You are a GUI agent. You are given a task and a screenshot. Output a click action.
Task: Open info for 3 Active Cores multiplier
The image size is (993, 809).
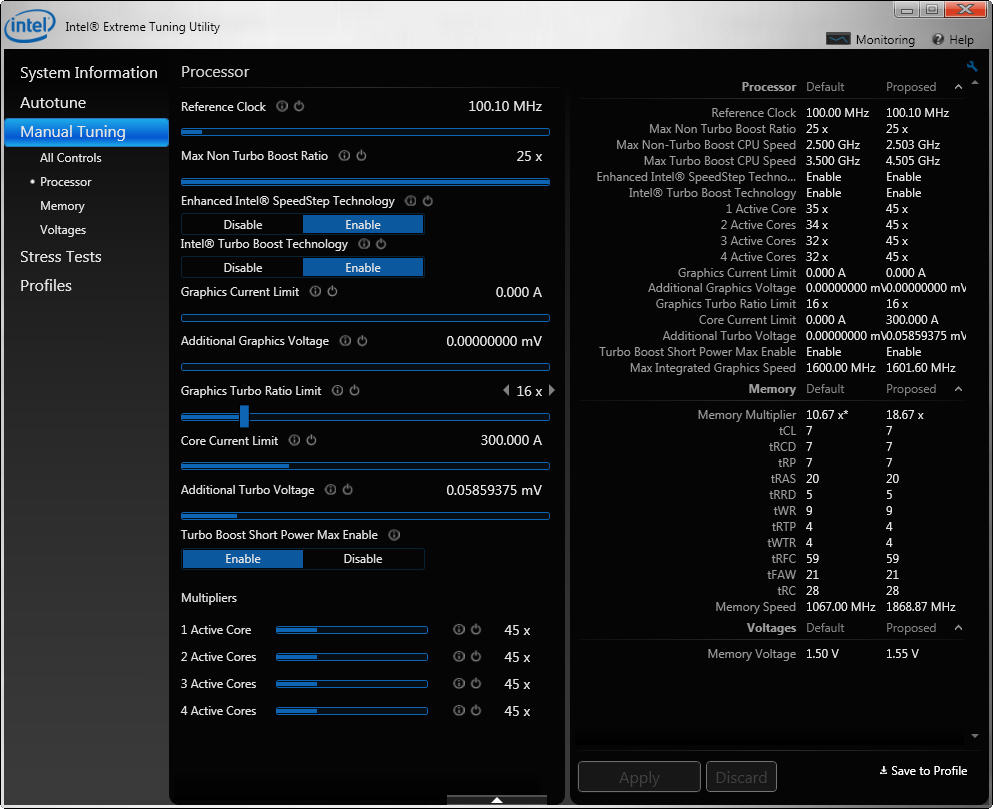(459, 684)
